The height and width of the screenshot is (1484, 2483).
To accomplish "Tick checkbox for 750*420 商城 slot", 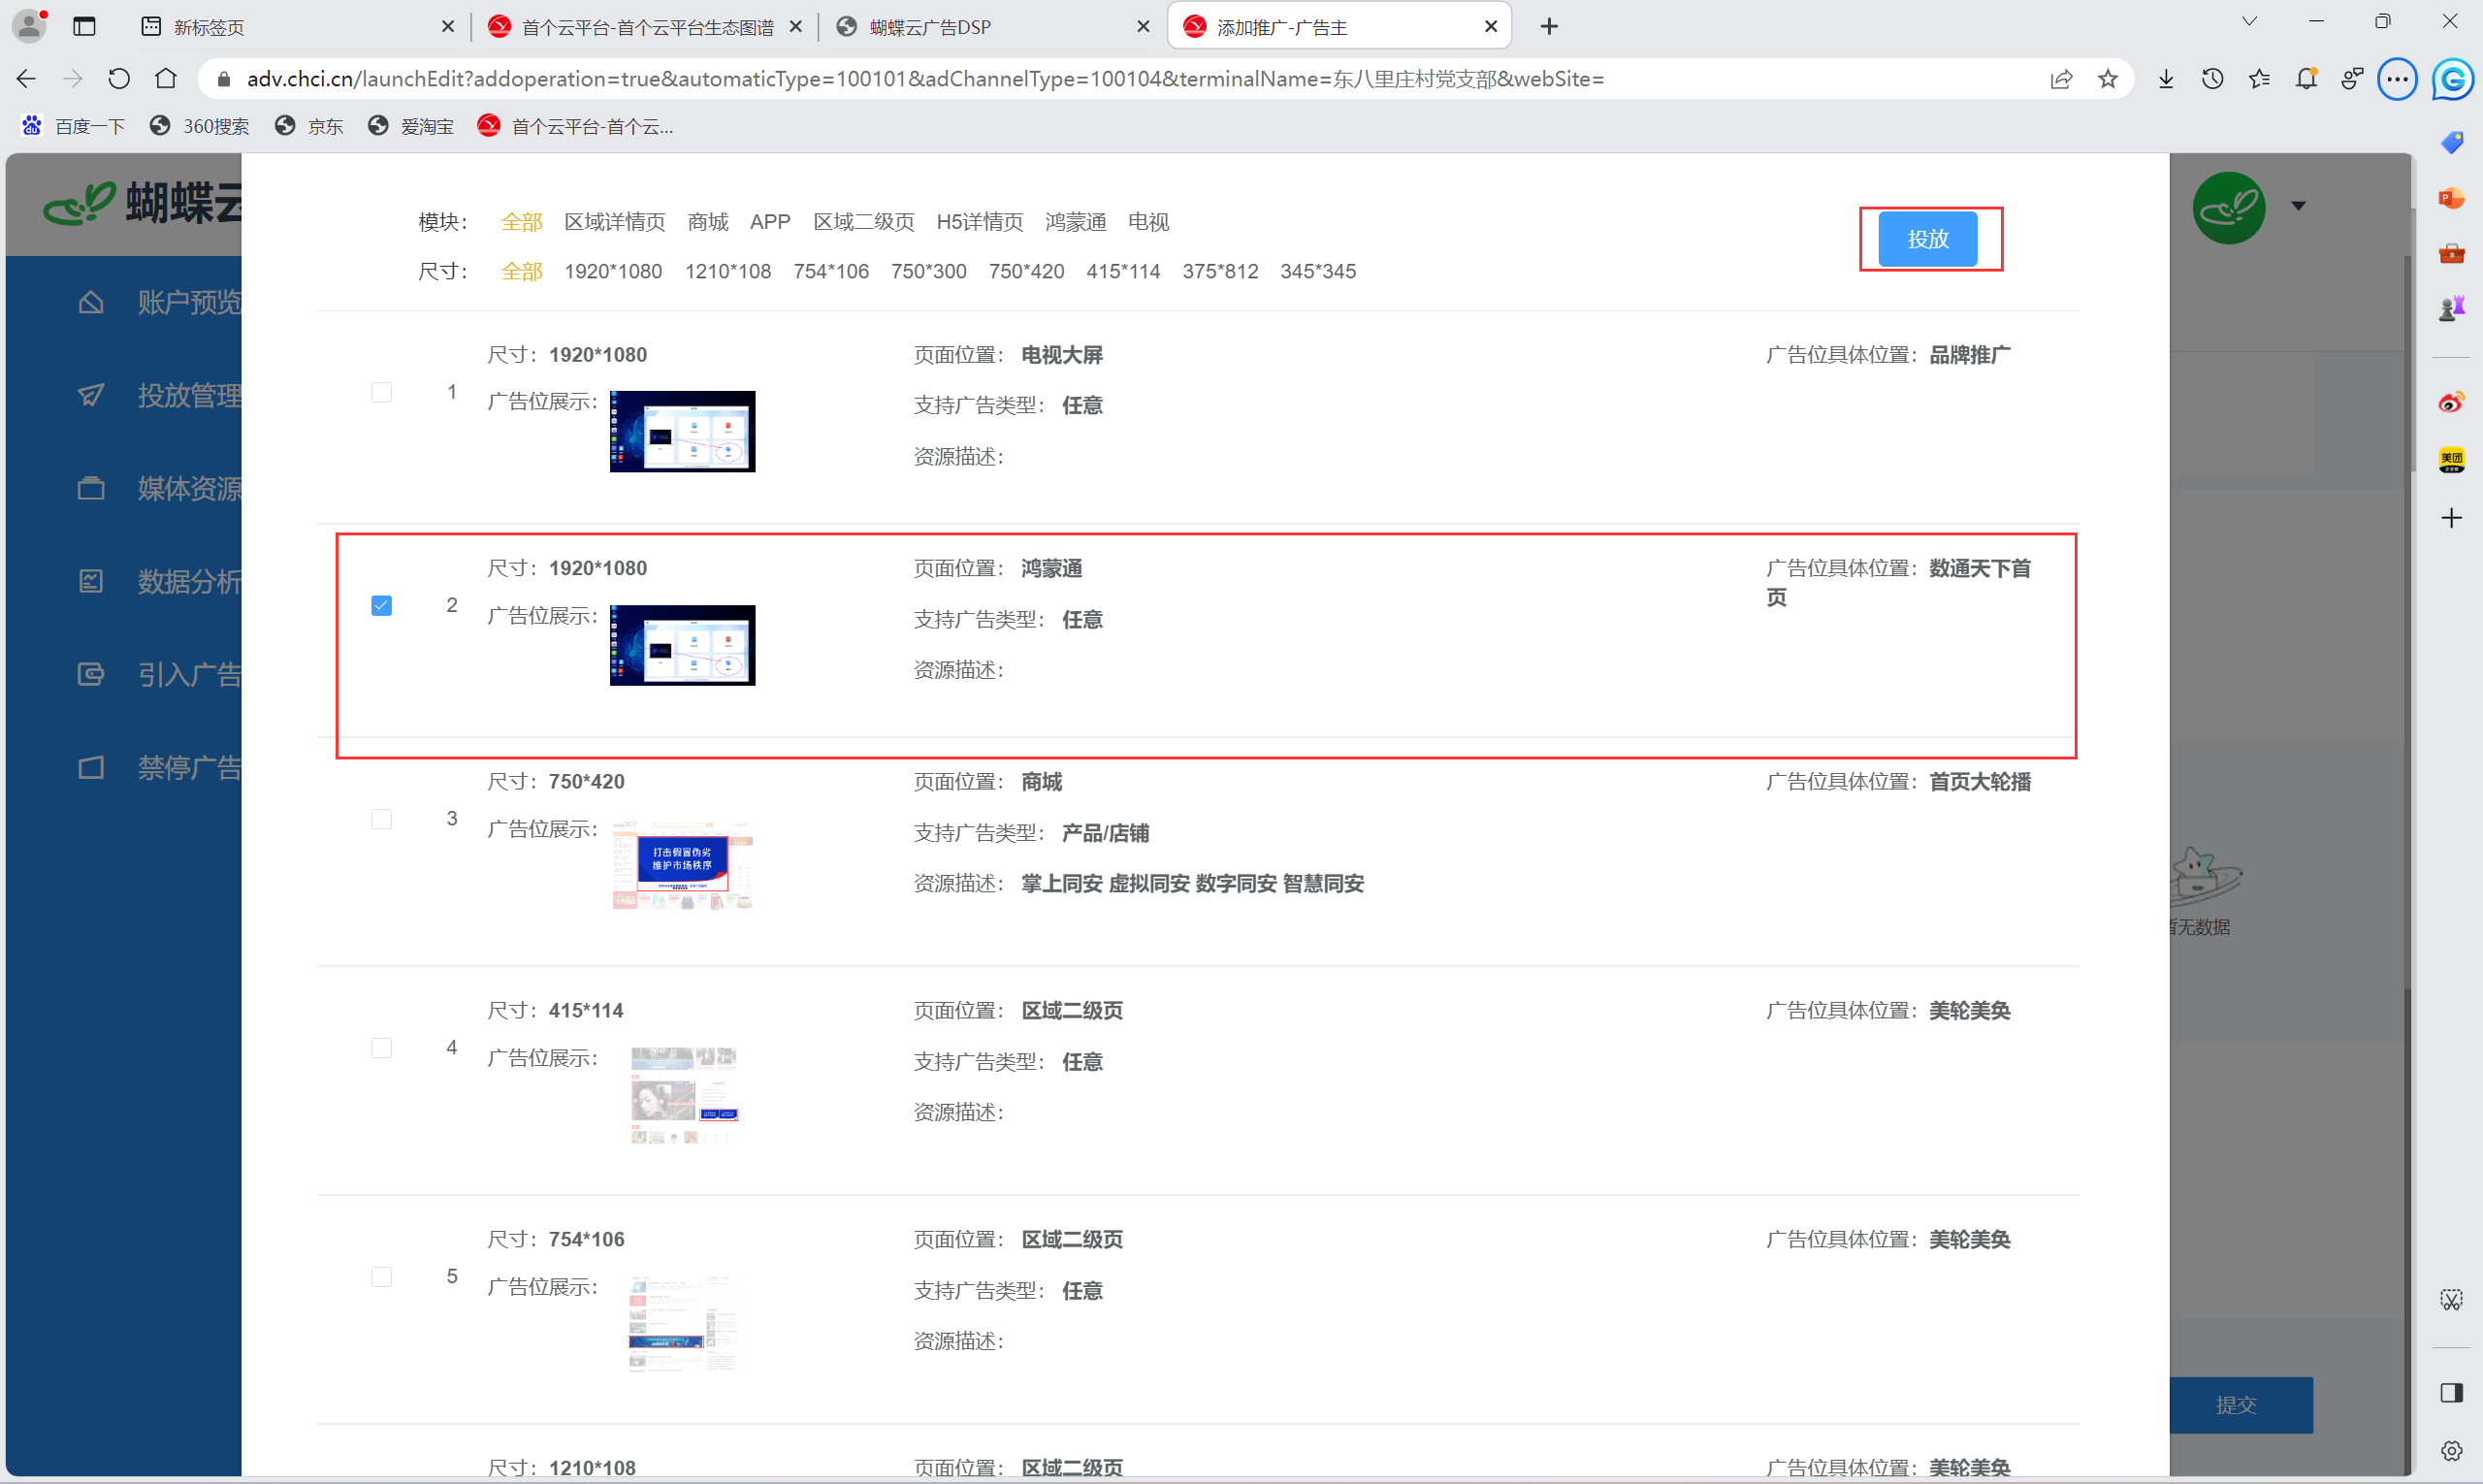I will [x=381, y=819].
